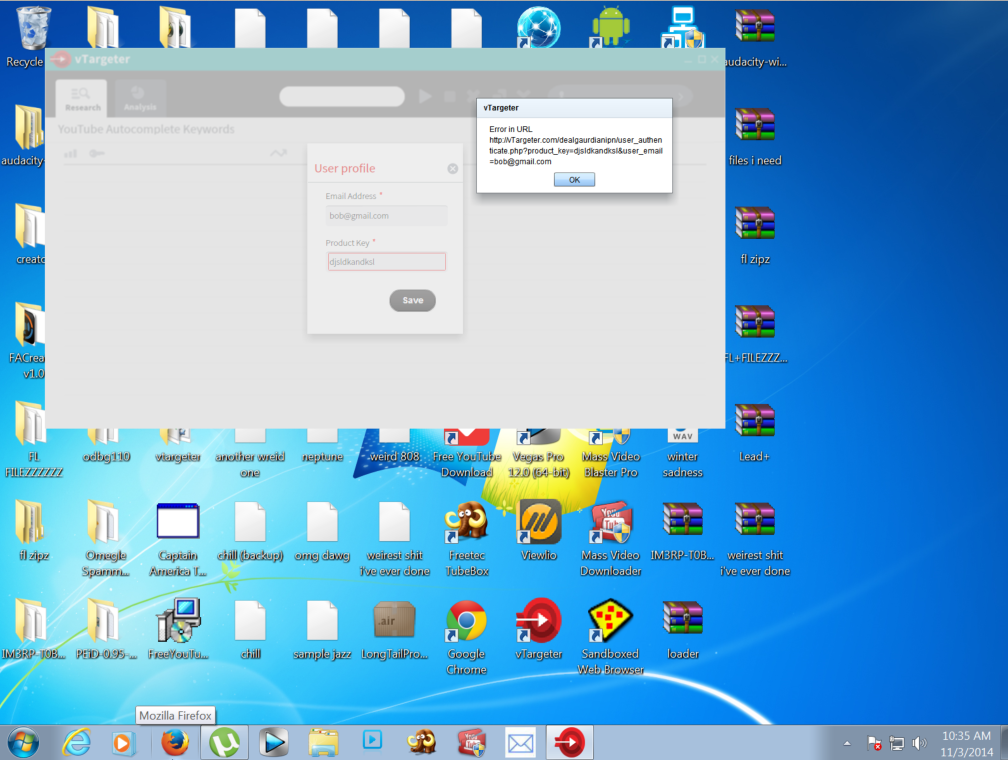Screen dimensions: 1008x760
Task: Show hidden system tray icons
Action: [x=847, y=743]
